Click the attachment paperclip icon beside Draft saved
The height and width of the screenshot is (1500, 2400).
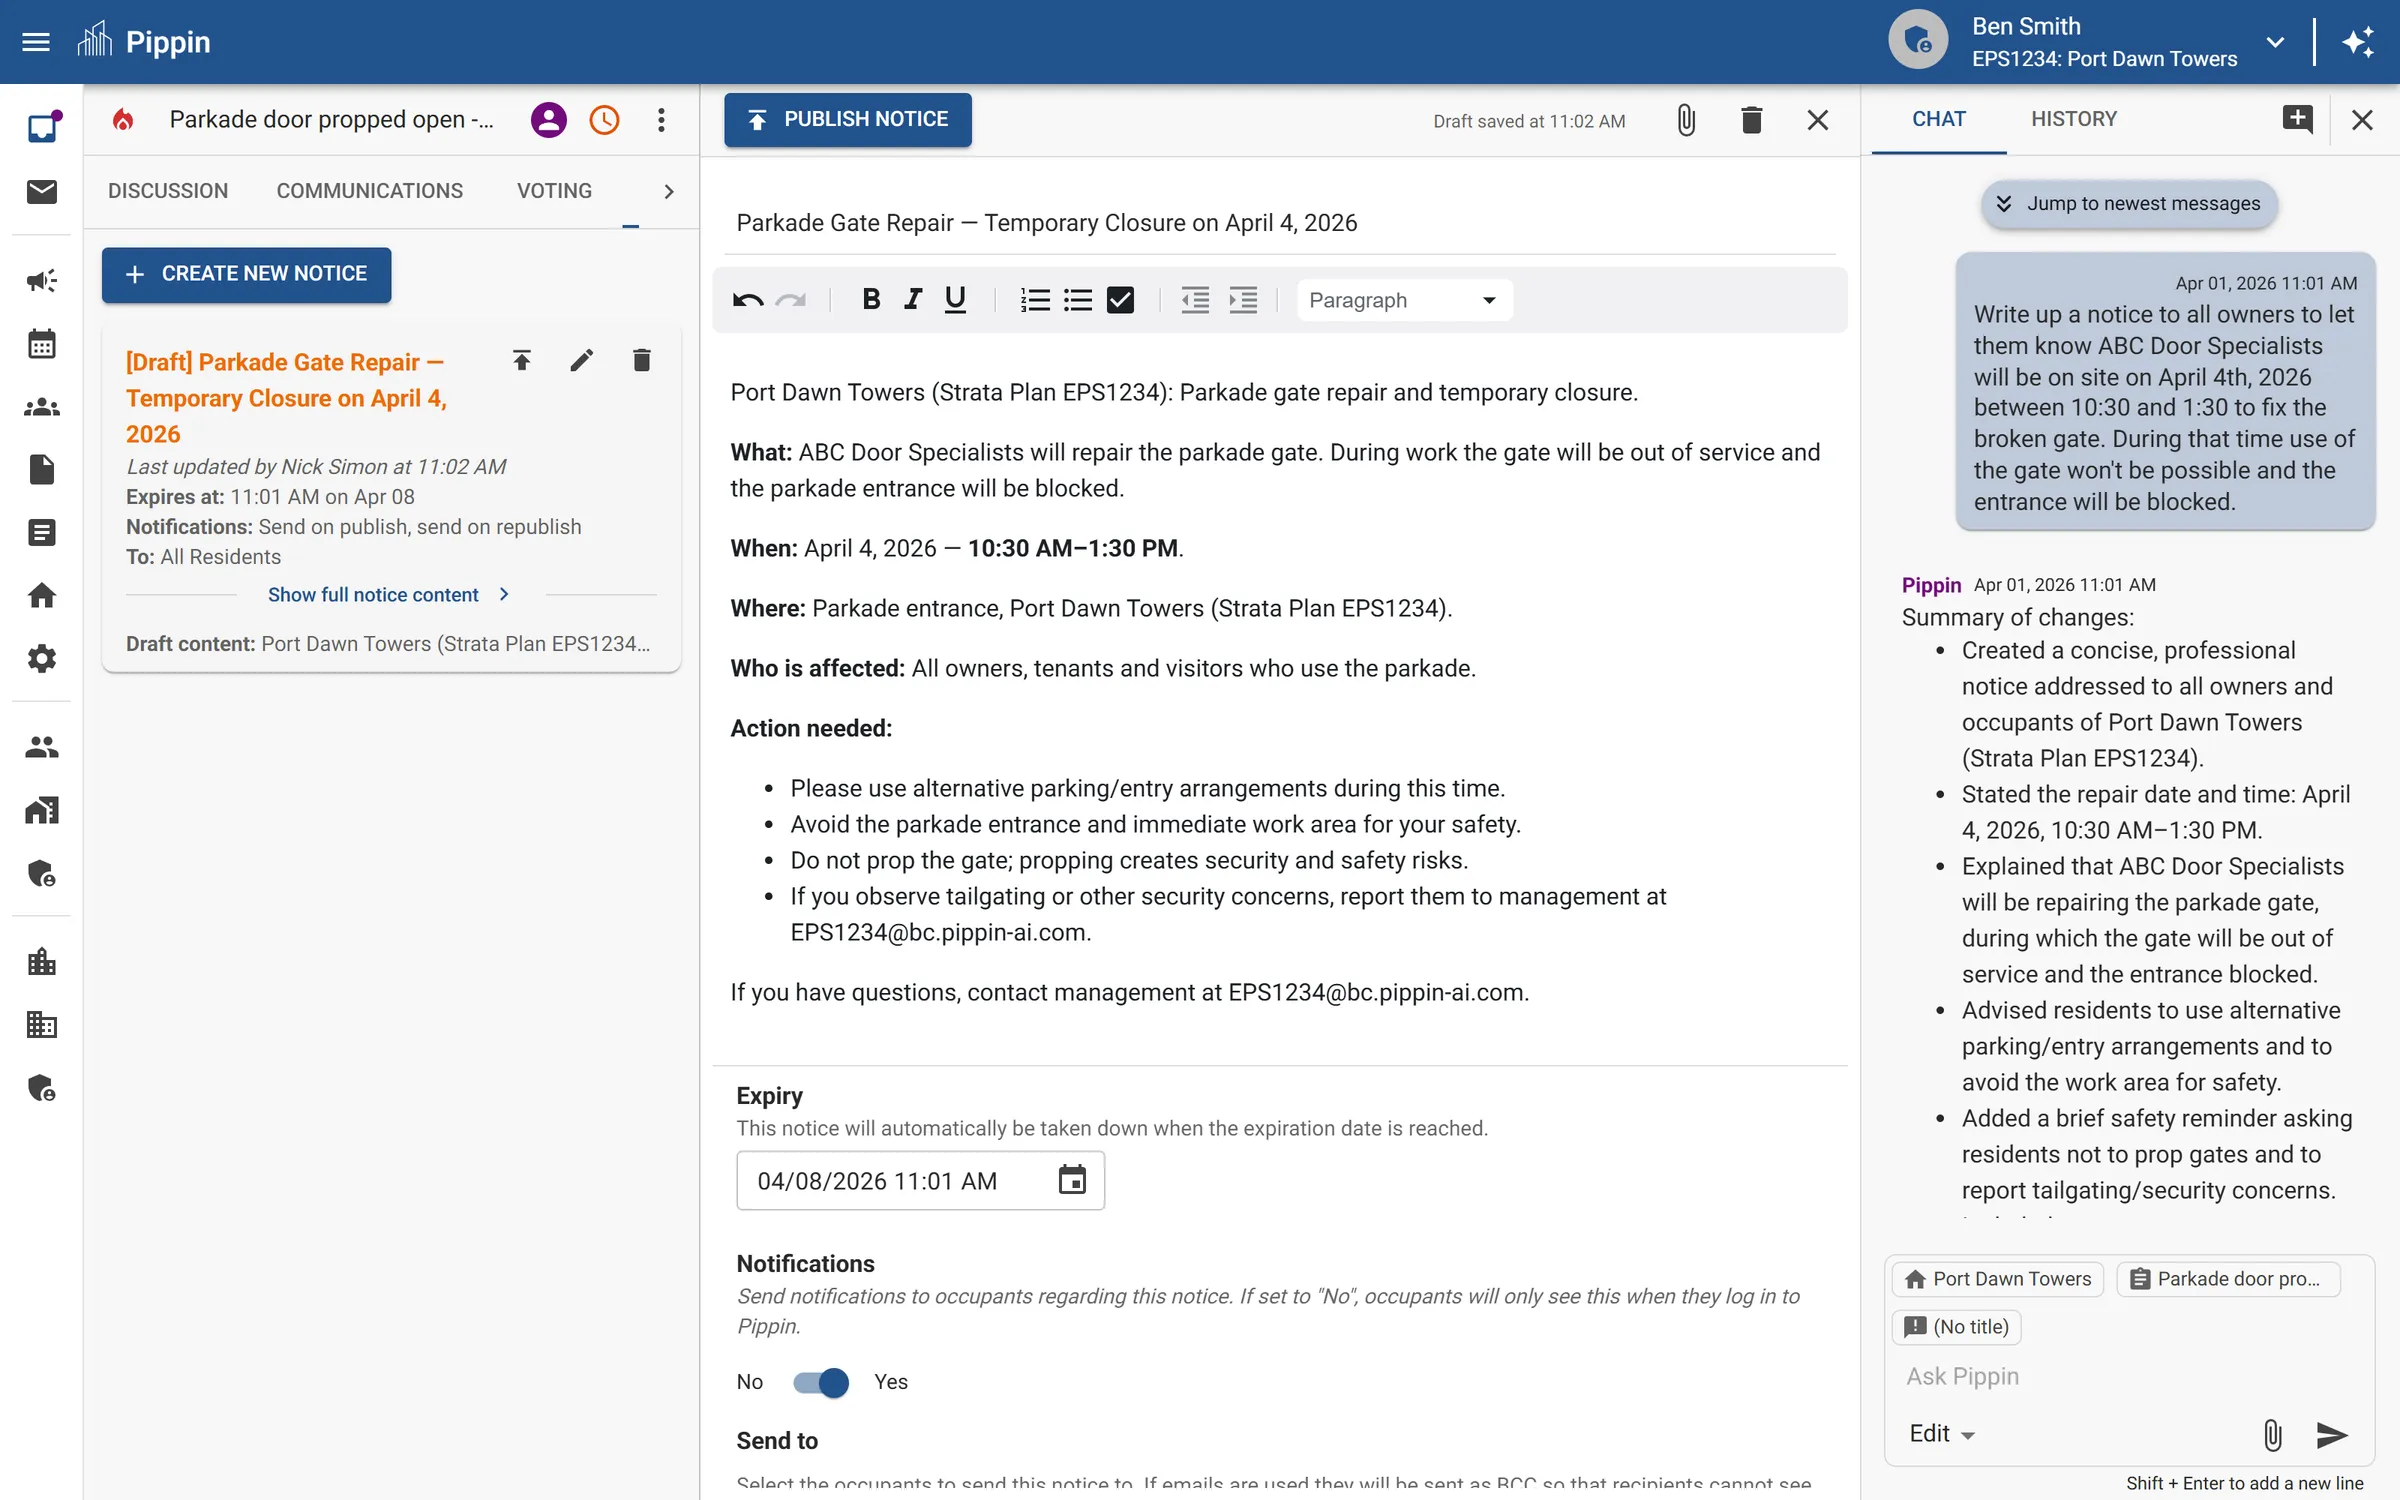coord(1686,121)
